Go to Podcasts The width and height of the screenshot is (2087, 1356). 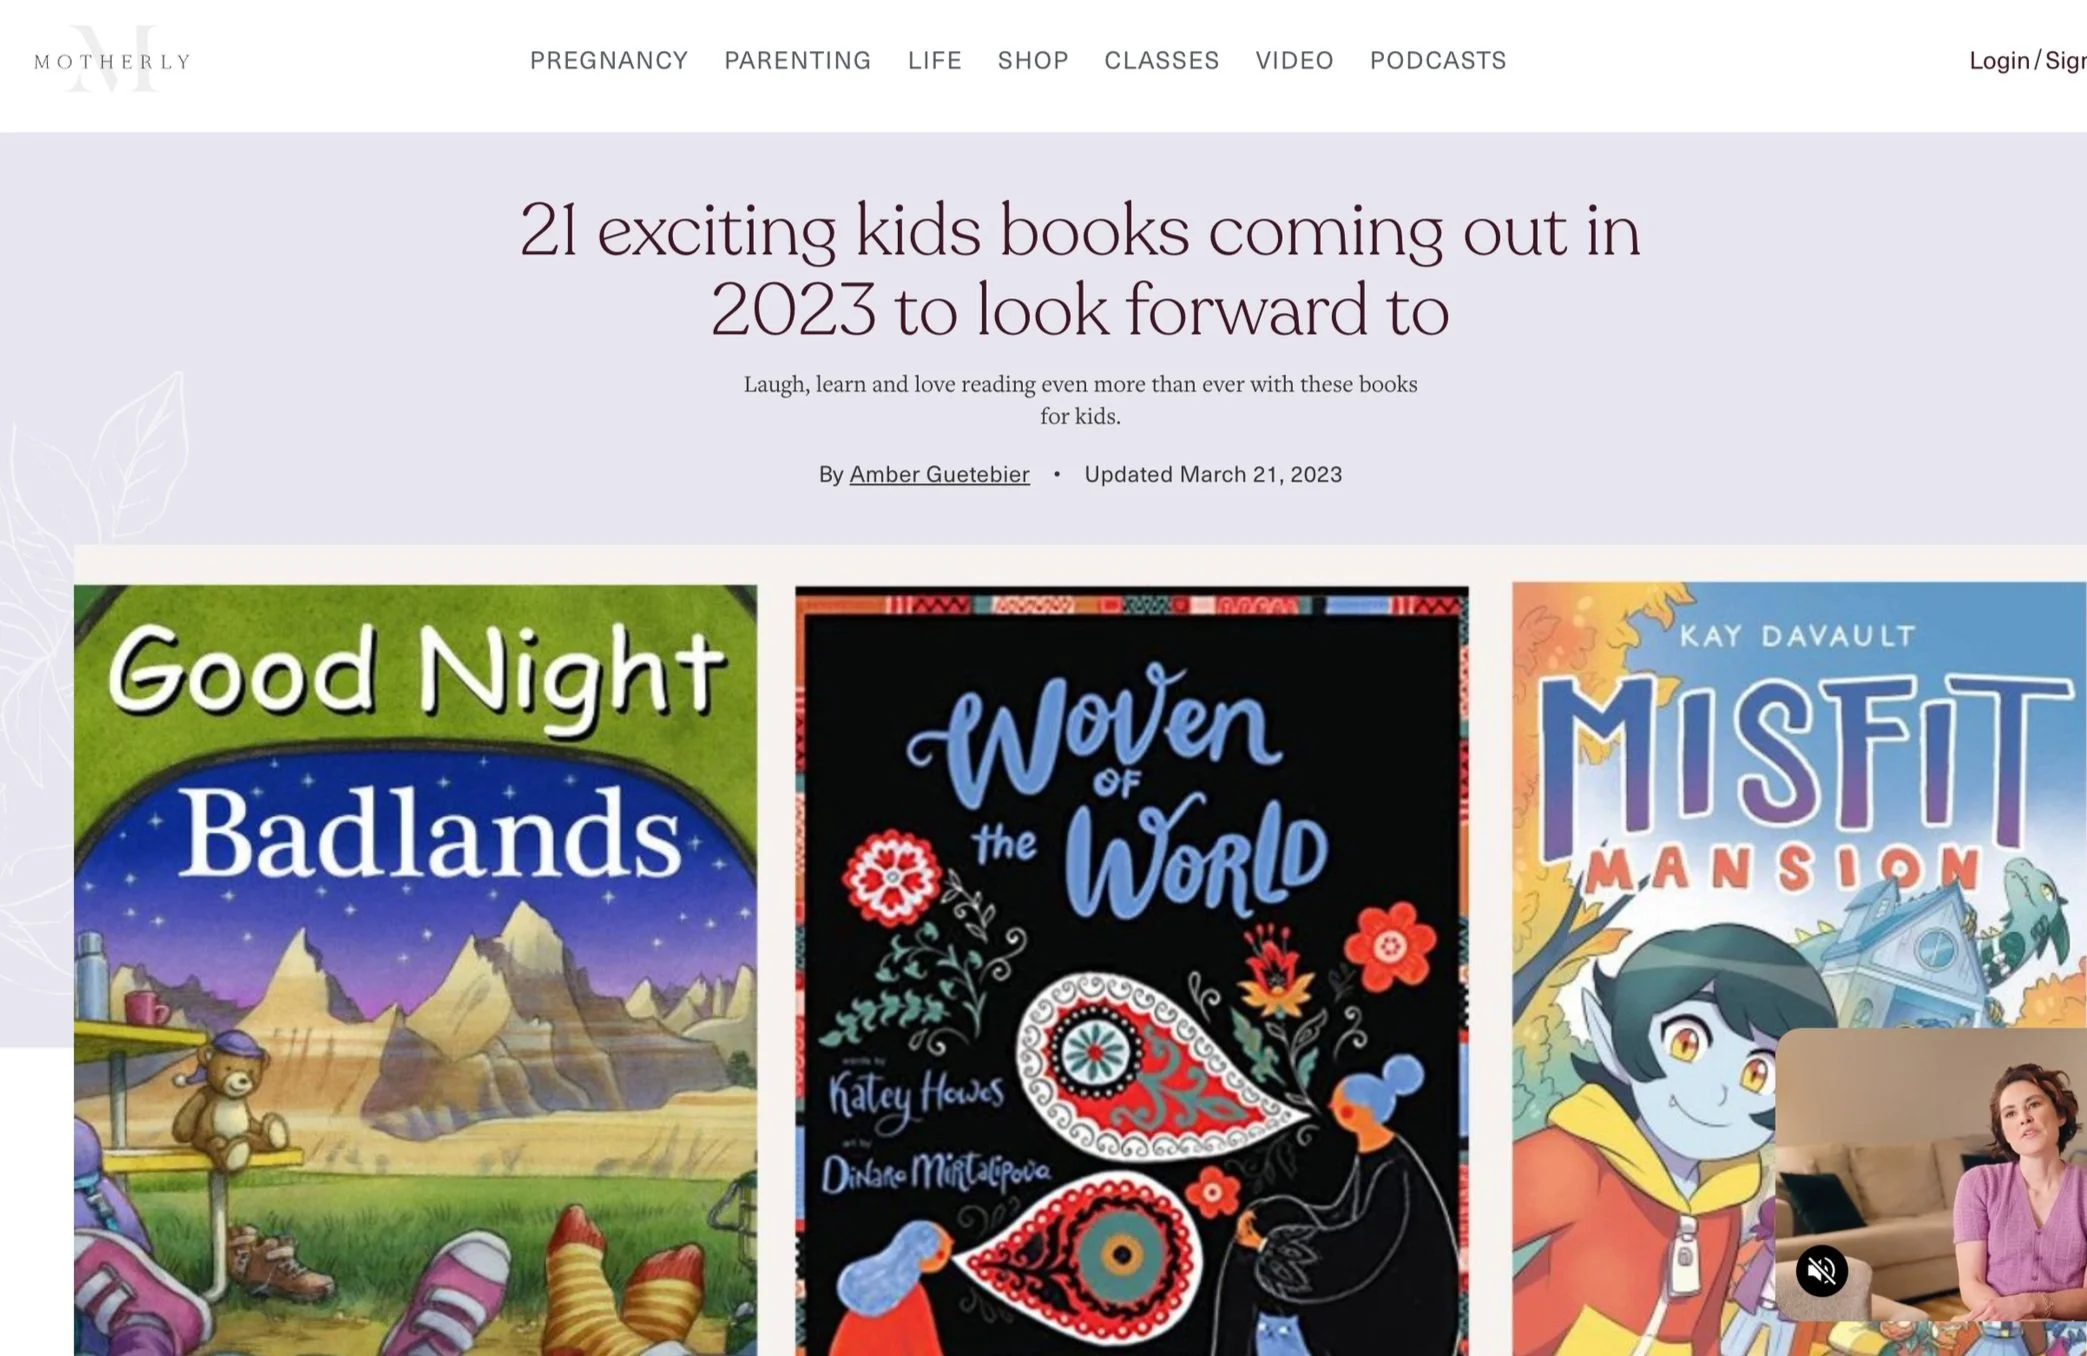pyautogui.click(x=1437, y=60)
